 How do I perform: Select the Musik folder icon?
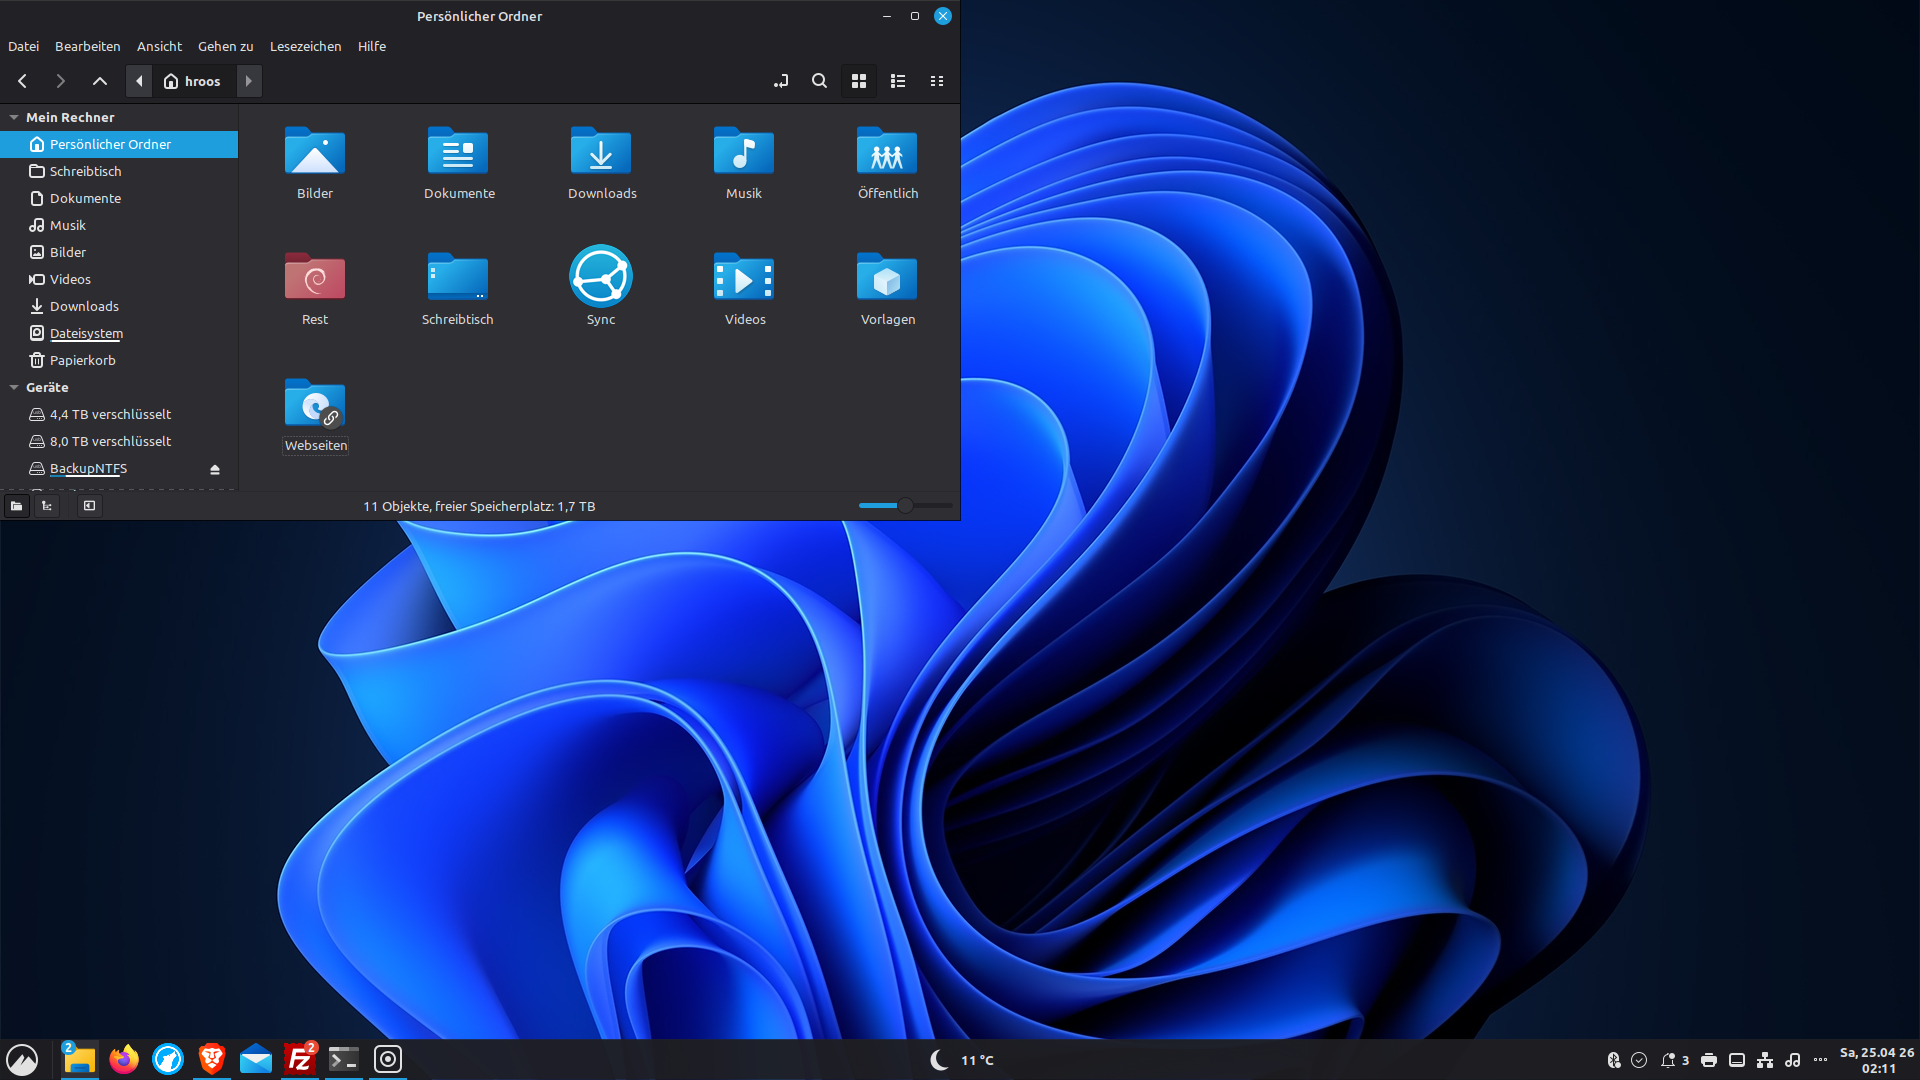744,151
